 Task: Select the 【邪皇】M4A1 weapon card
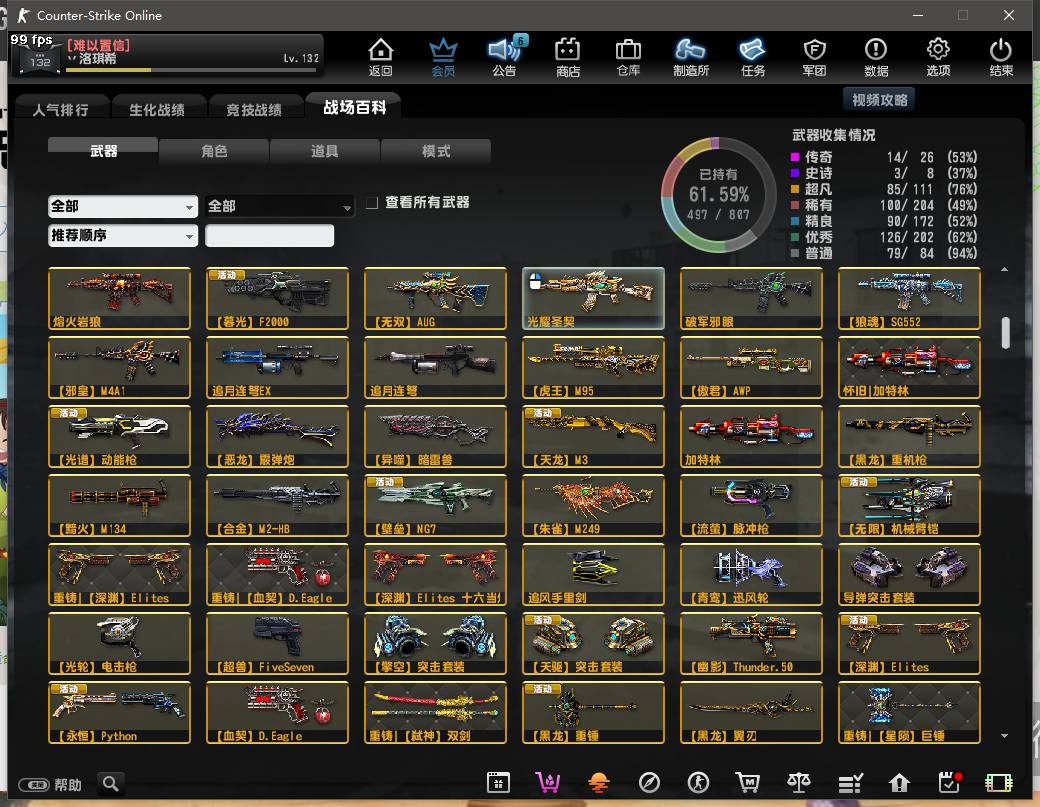(119, 367)
